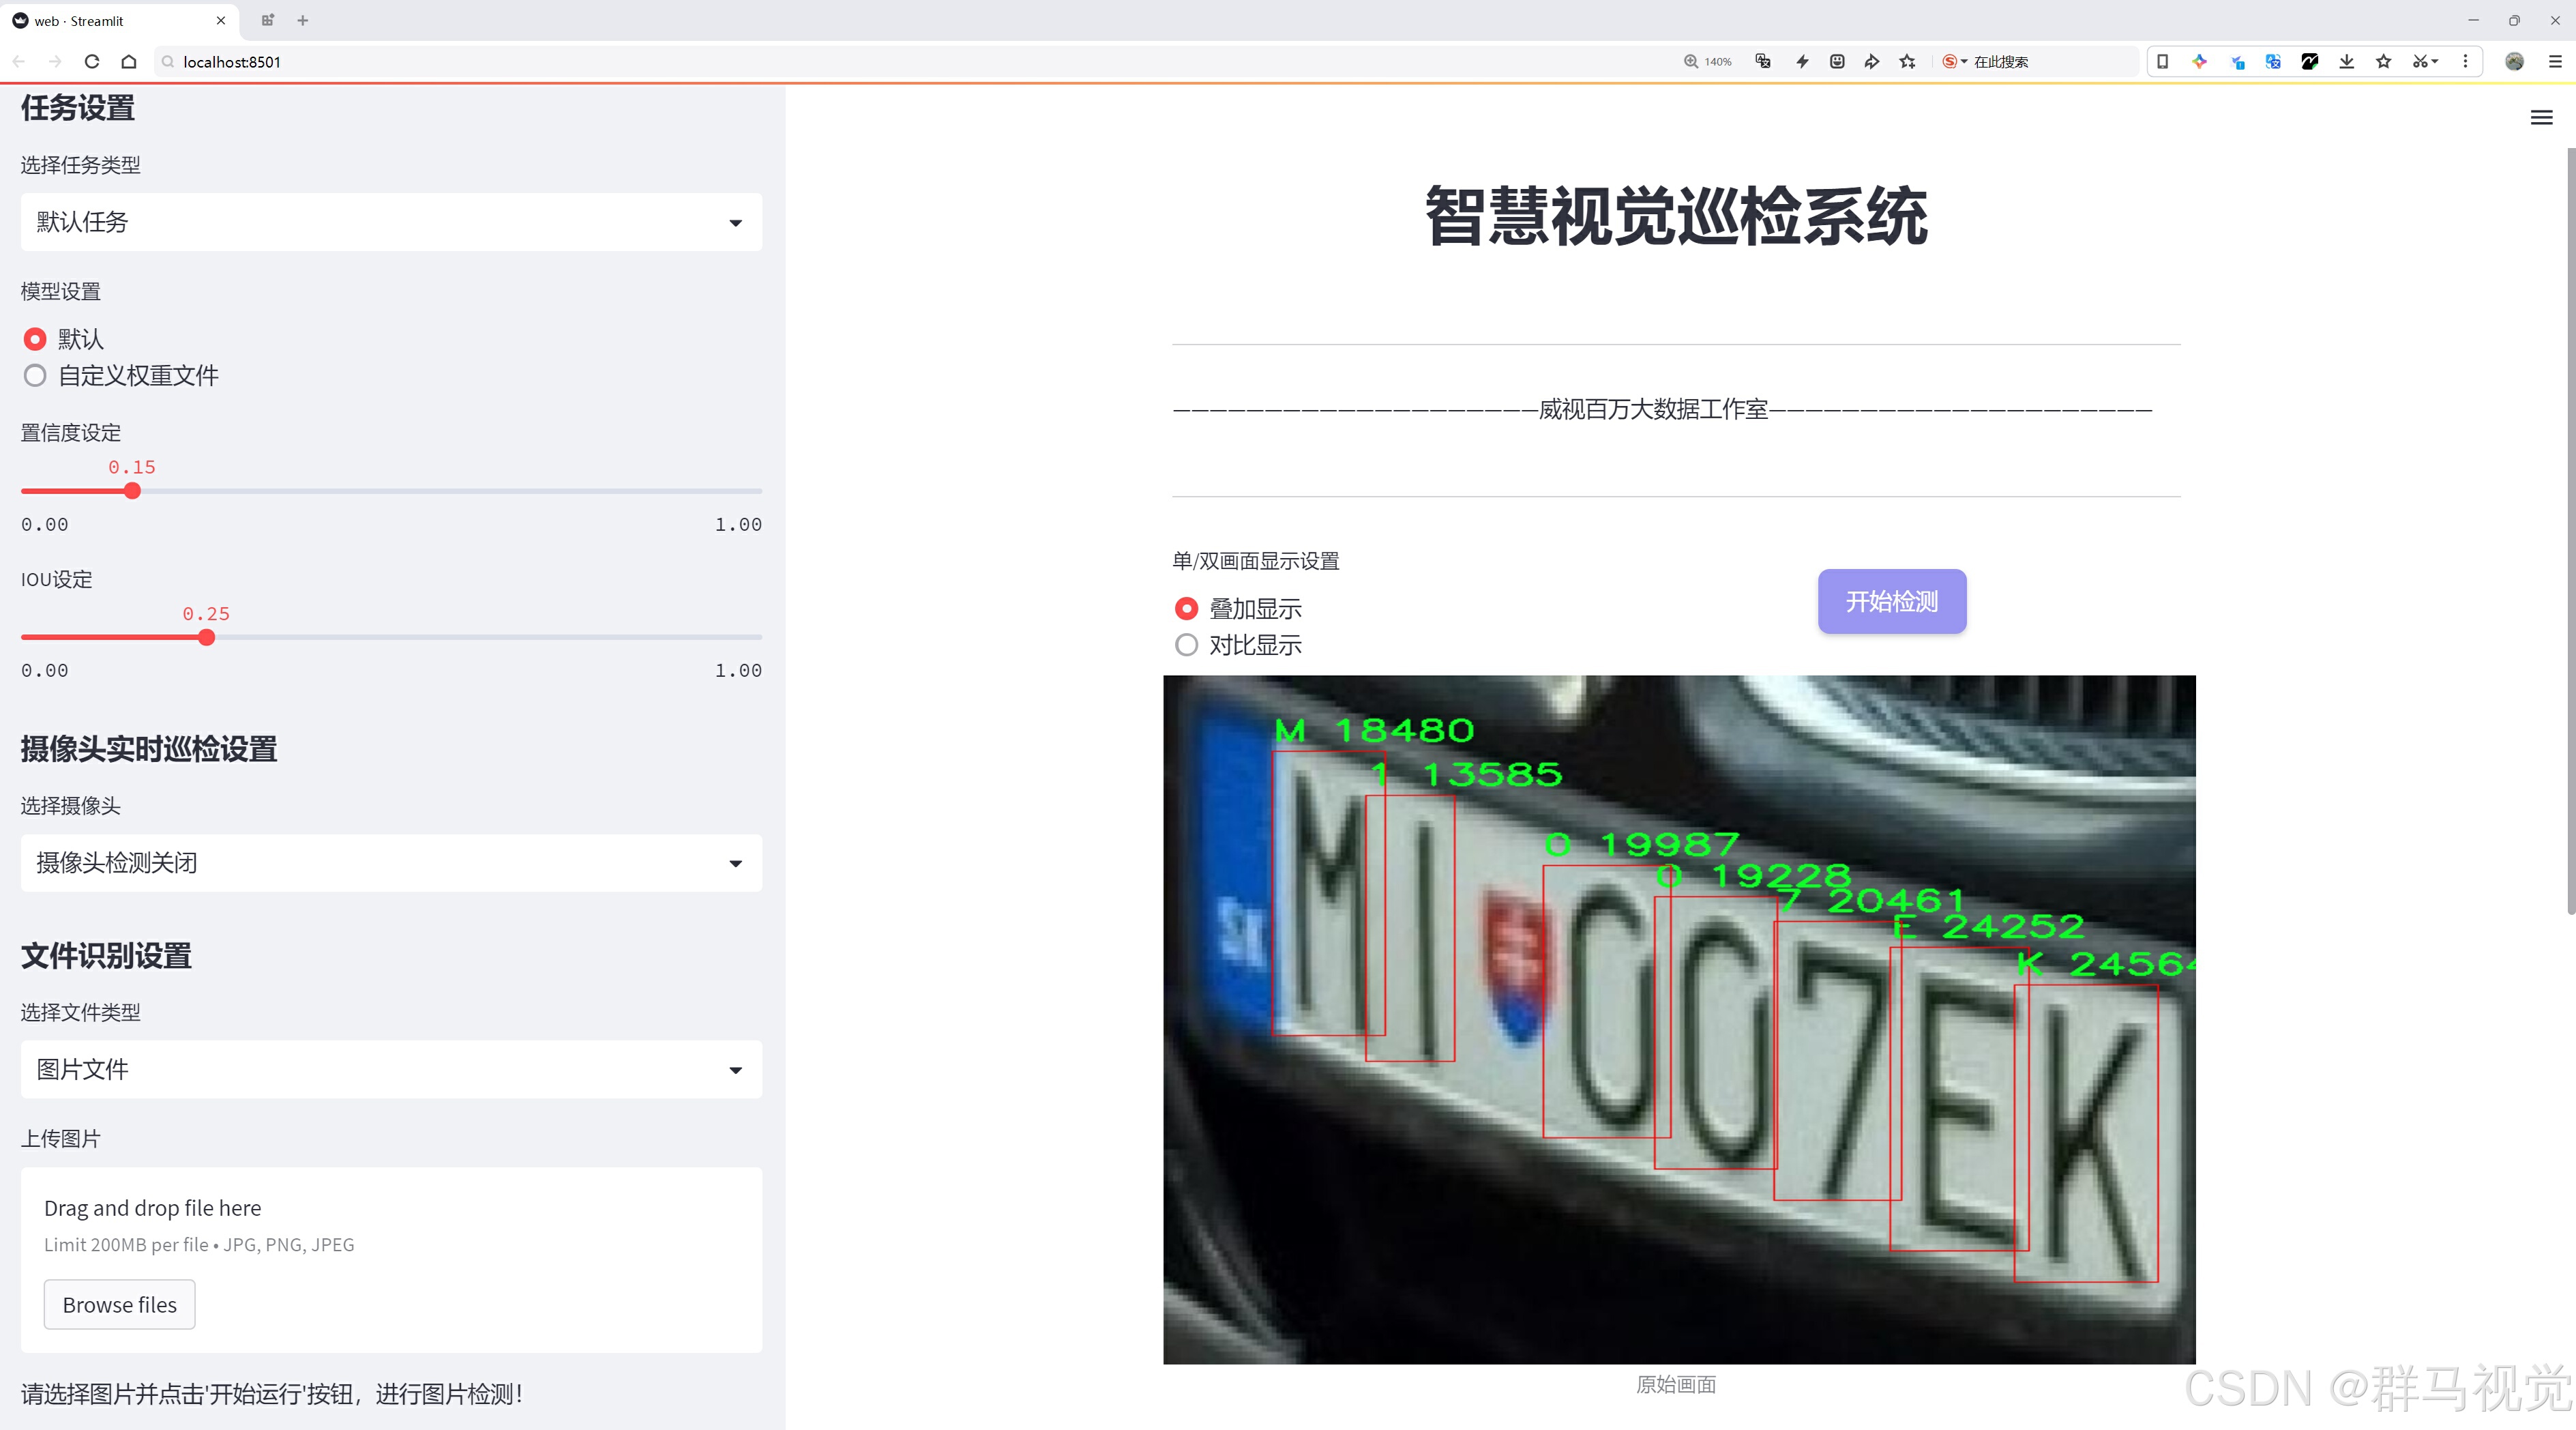Select the 叠加显示 radio option
This screenshot has width=2576, height=1430.
pyautogui.click(x=1186, y=608)
